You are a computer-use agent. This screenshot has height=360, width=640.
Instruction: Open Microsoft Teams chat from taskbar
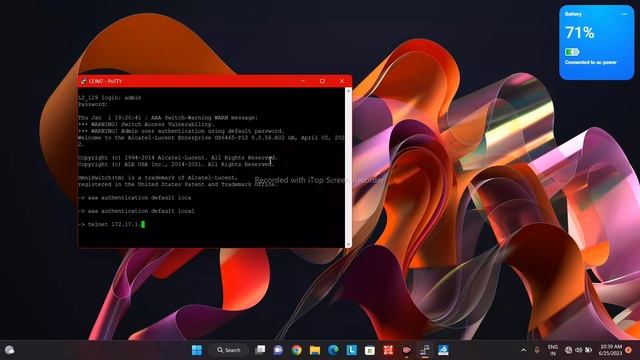click(x=278, y=350)
